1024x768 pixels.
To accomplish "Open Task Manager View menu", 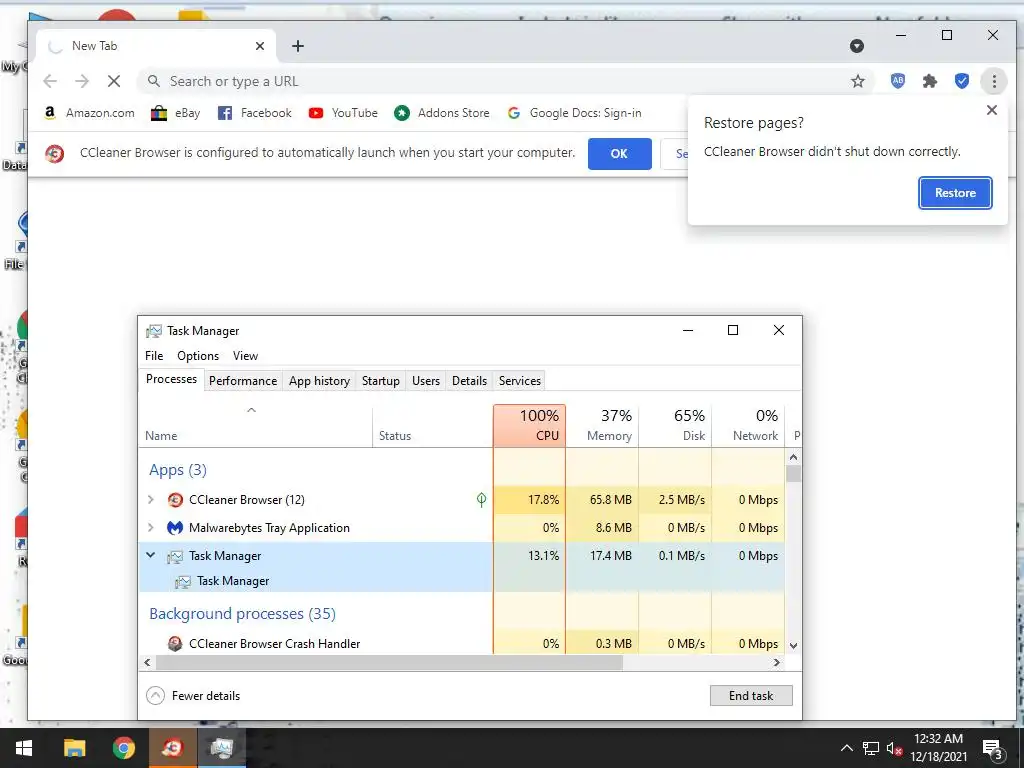I will click(246, 356).
